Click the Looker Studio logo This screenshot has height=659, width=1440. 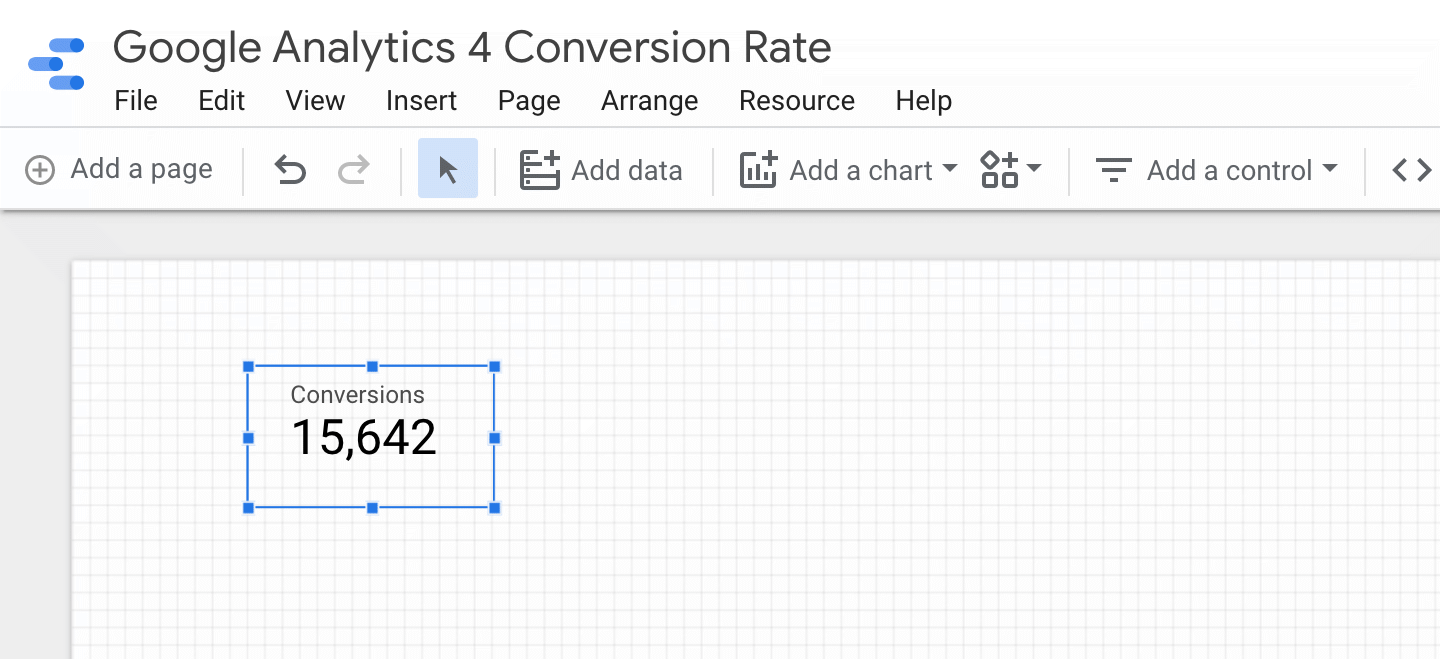[x=56, y=64]
